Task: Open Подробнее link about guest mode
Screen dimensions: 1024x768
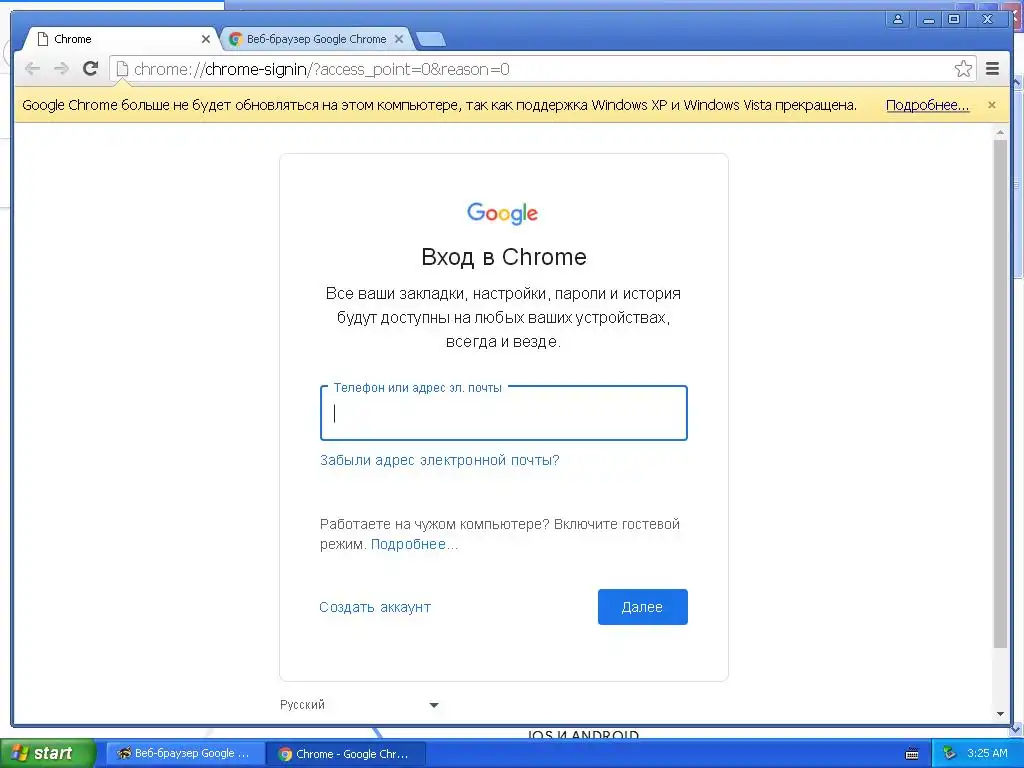Action: (414, 544)
